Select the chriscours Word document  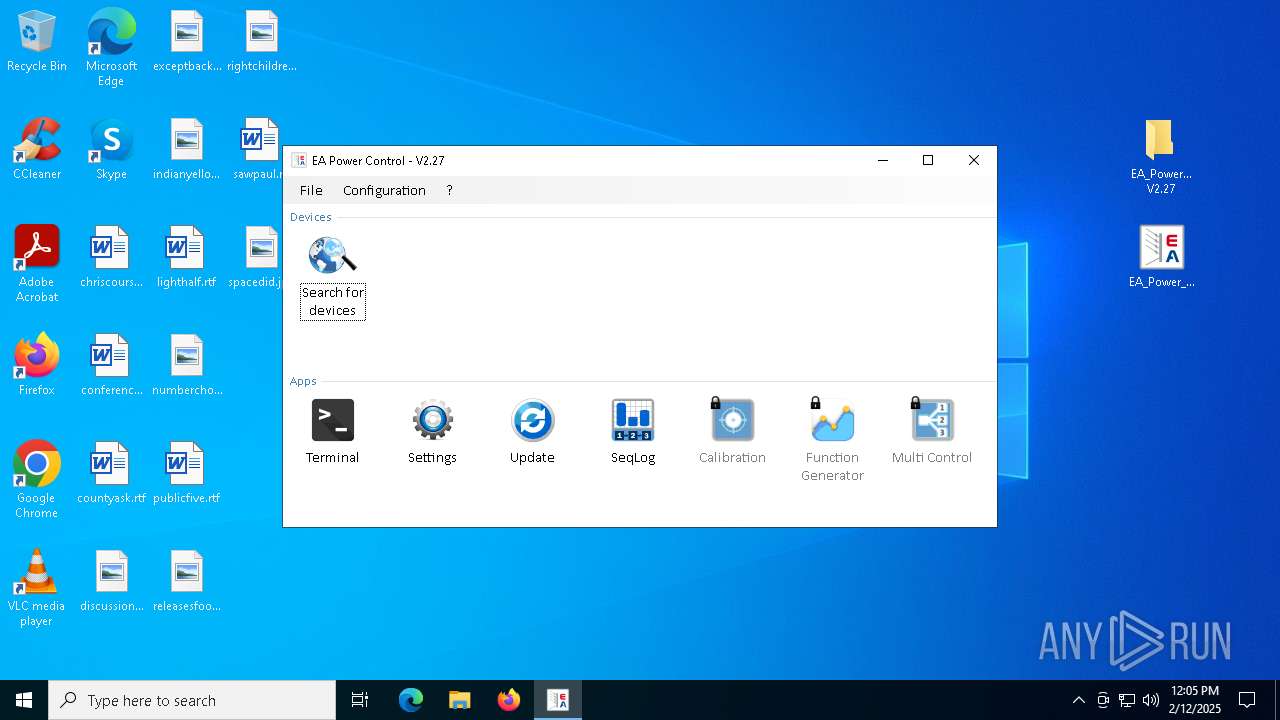(111, 258)
